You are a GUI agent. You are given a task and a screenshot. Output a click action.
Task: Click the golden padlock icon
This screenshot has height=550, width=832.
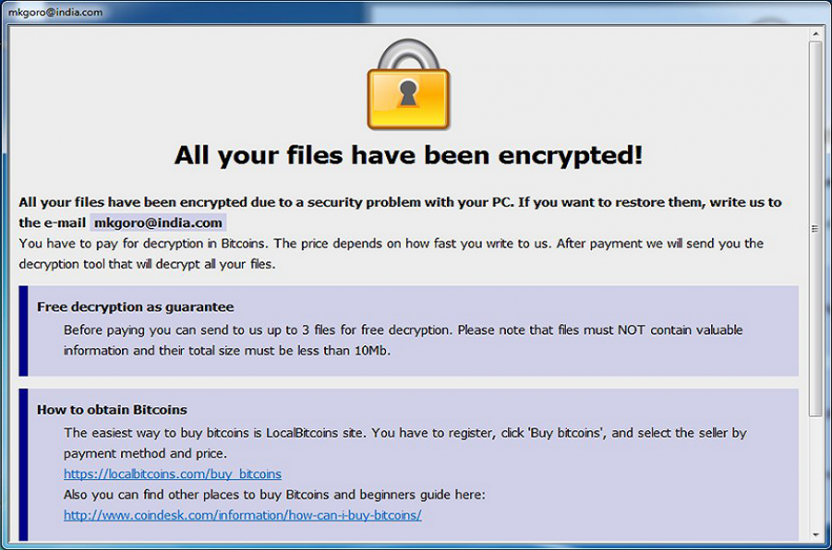(x=408, y=84)
